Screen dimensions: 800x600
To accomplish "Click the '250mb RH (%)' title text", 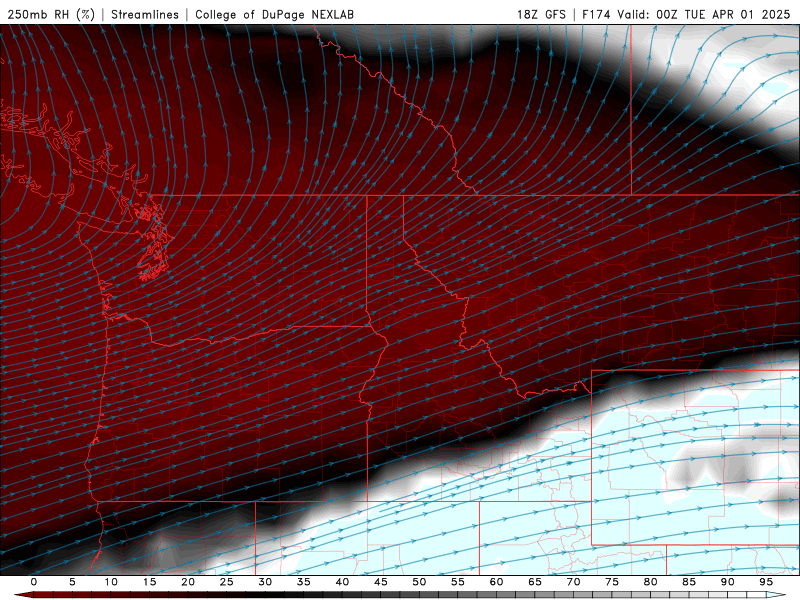I will [51, 14].
